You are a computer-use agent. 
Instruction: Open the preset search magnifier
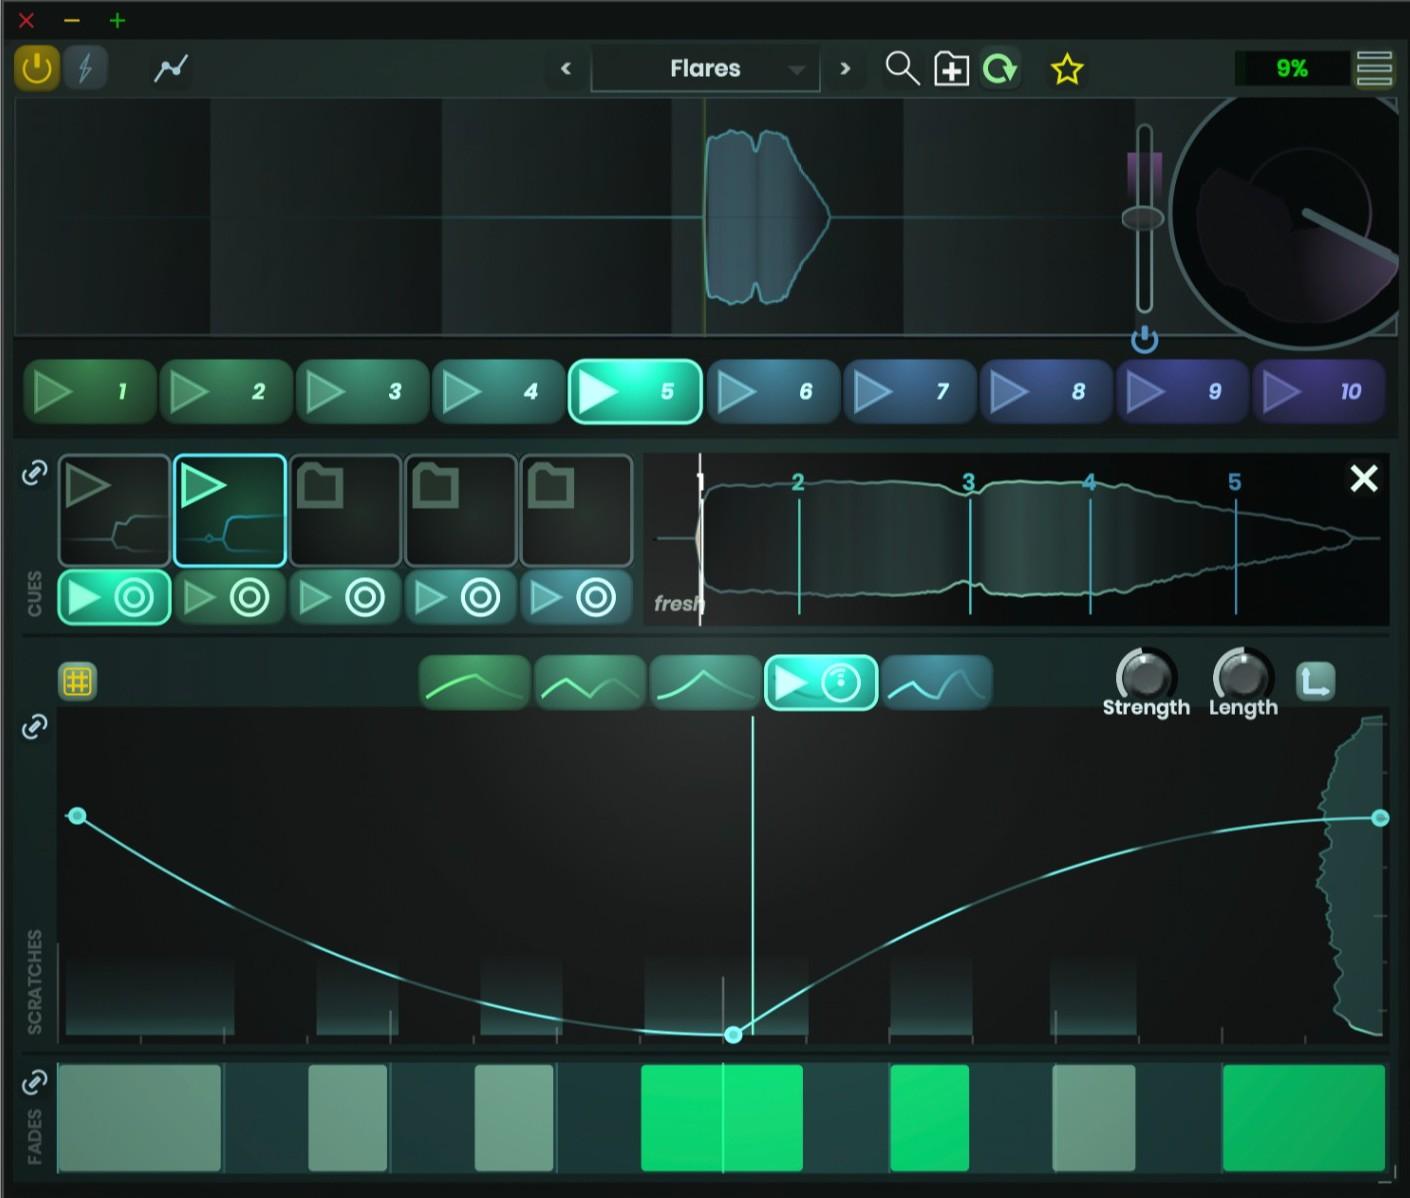point(902,69)
